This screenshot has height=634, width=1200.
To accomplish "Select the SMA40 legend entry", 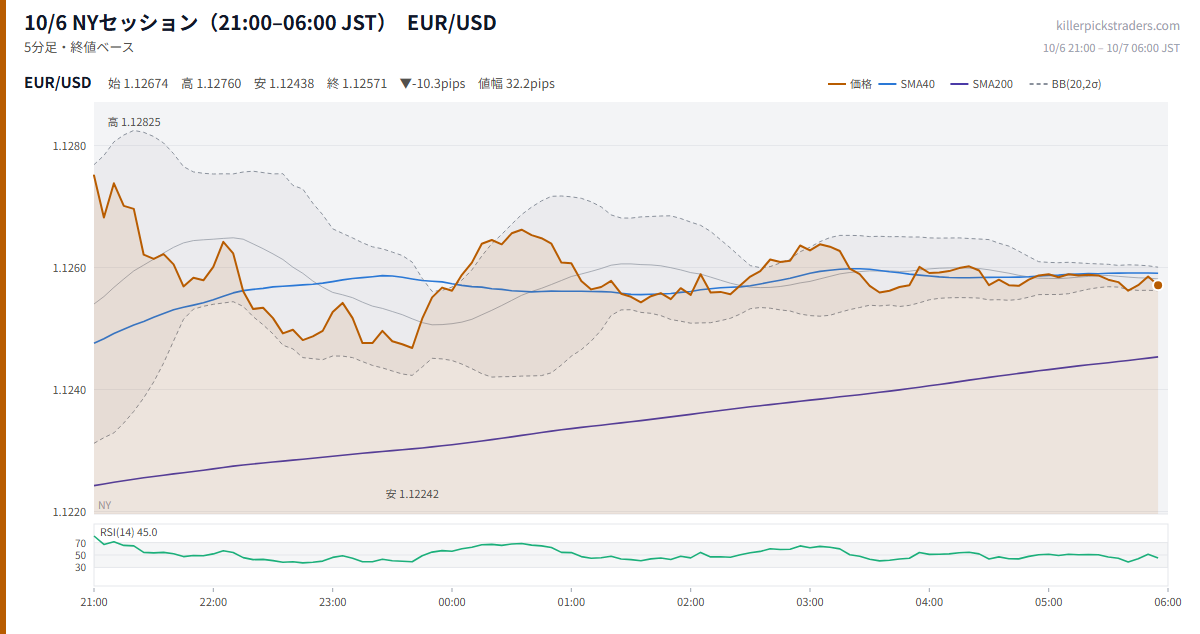I will [907, 84].
